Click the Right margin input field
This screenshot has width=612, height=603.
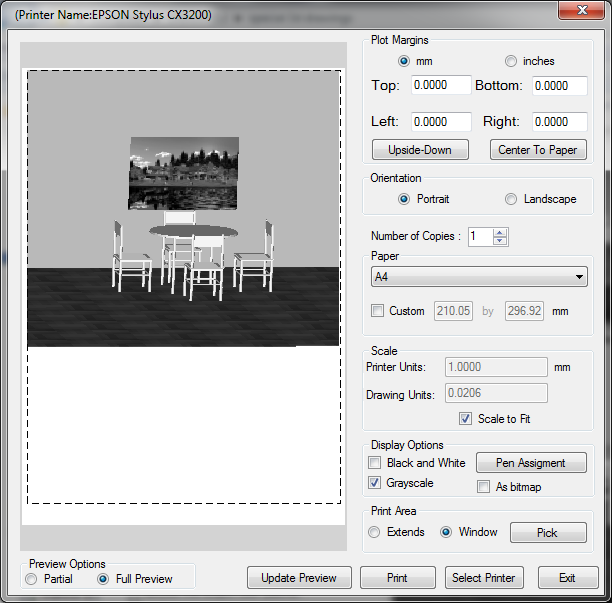coord(559,122)
